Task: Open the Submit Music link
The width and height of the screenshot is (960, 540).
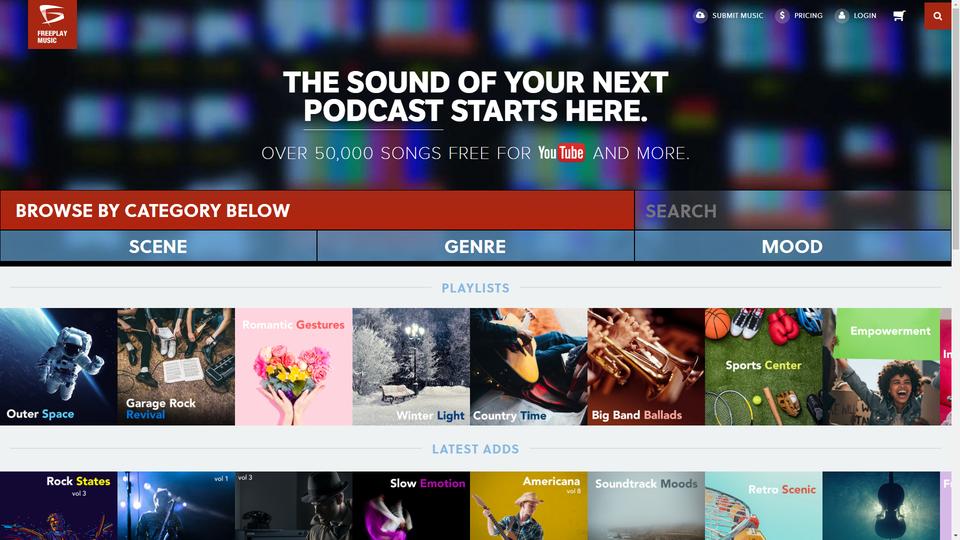Action: click(x=737, y=15)
